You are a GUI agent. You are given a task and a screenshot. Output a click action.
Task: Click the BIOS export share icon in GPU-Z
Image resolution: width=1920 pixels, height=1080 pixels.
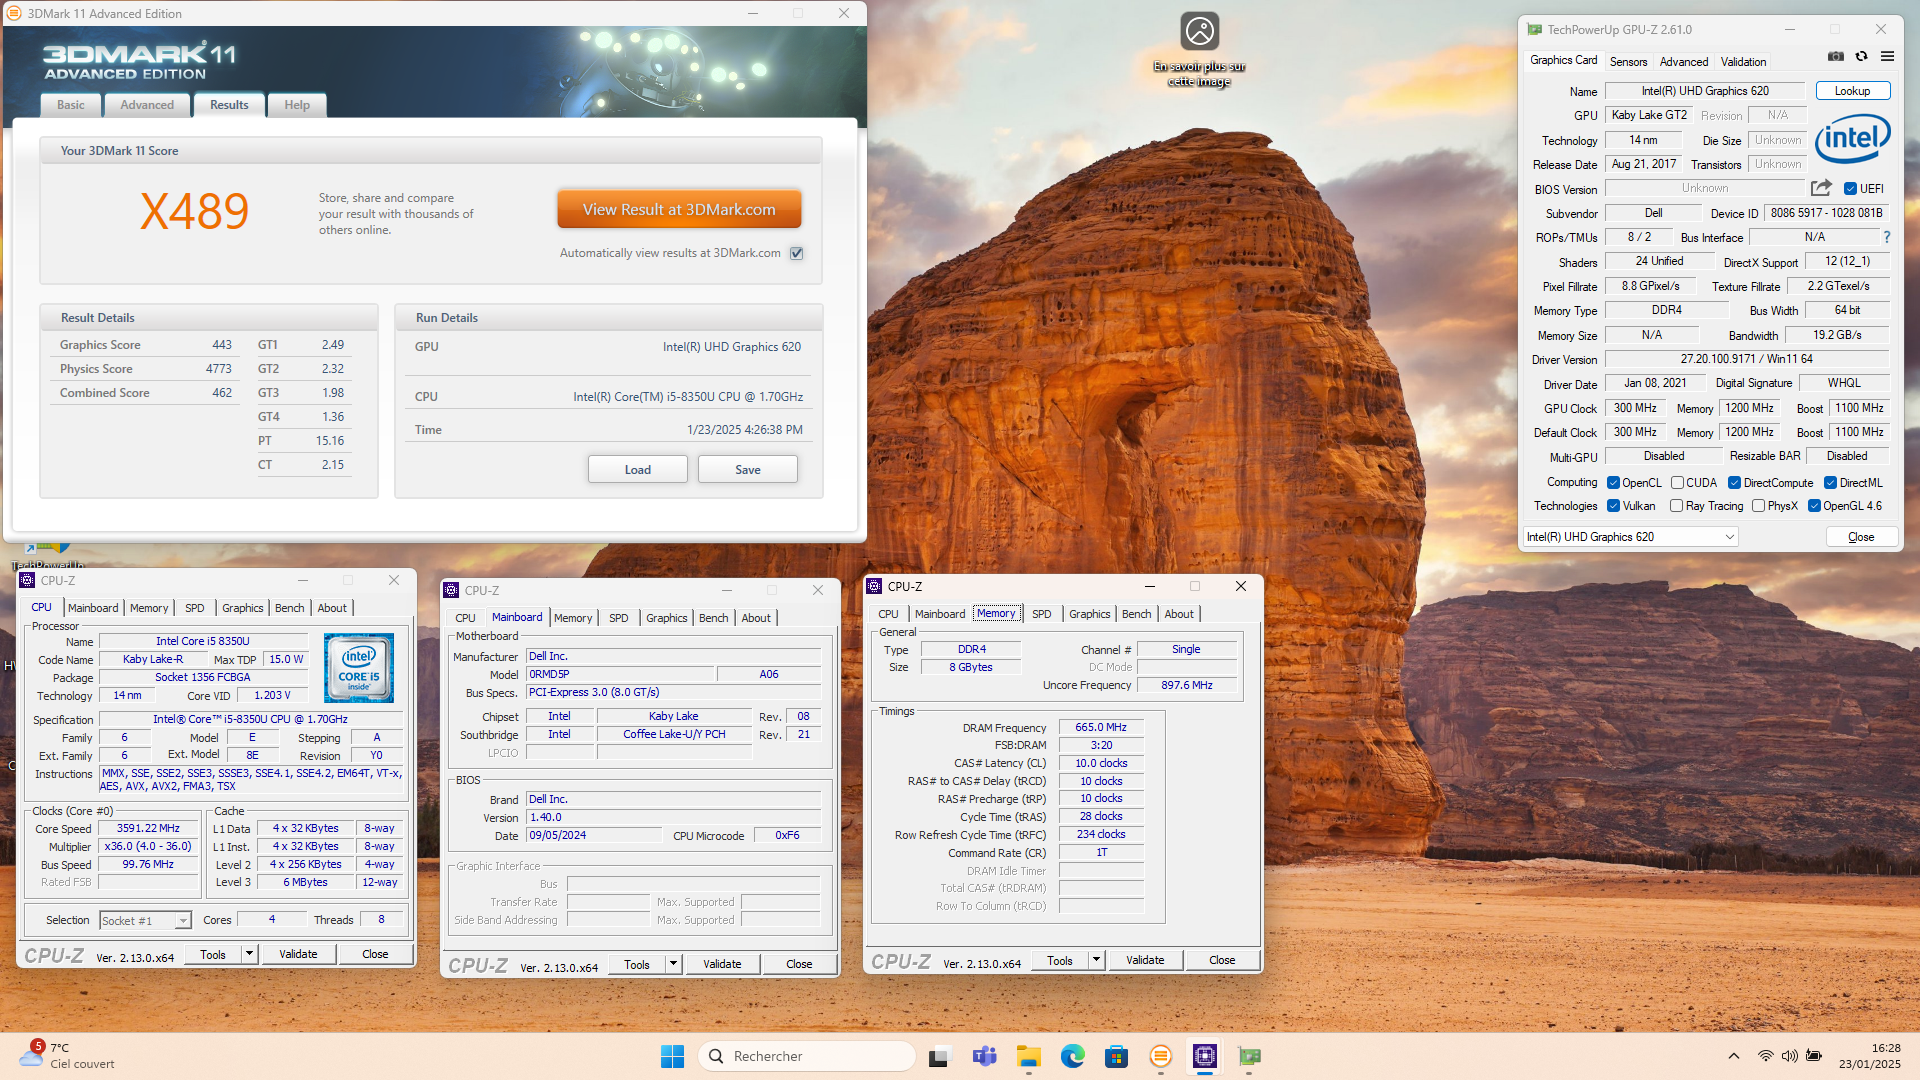click(x=1821, y=188)
